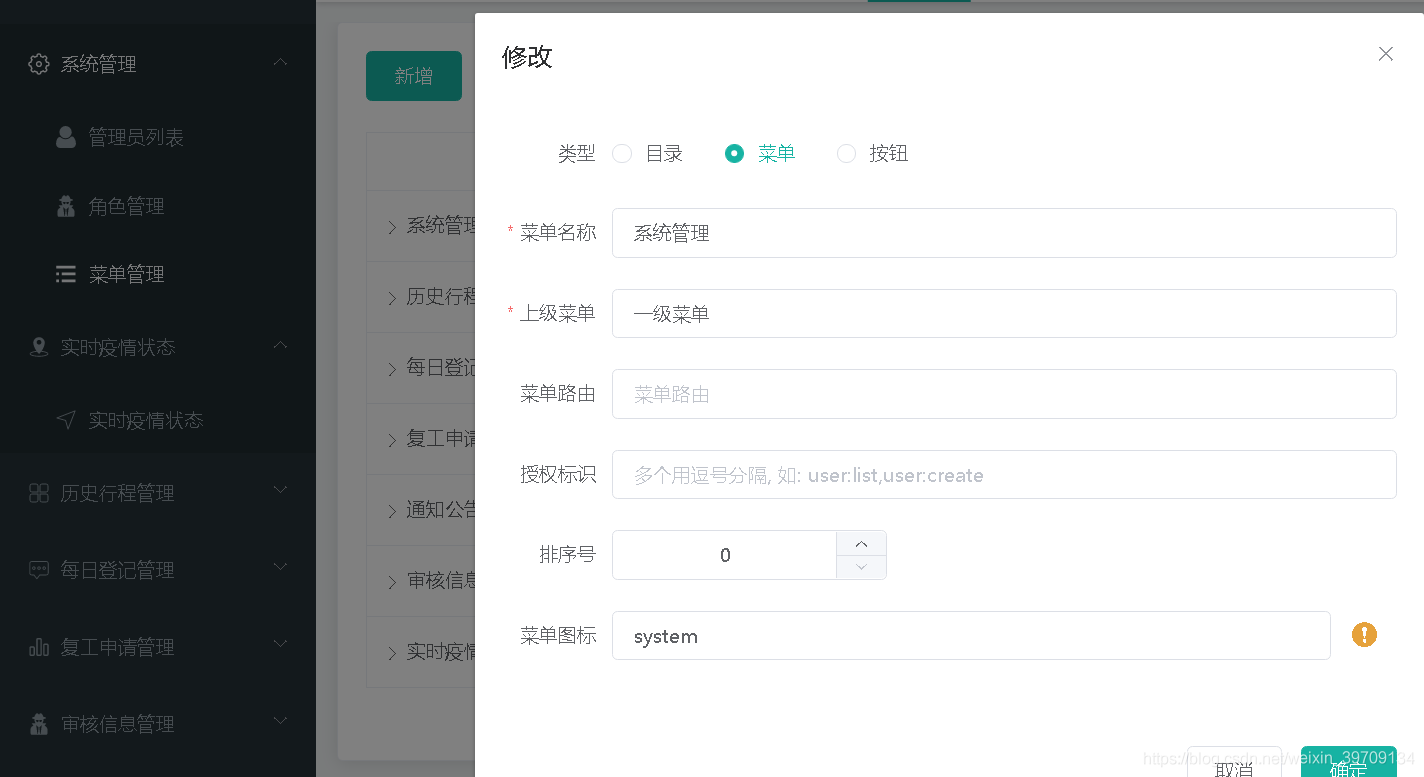Click the gear icon beside 系统管理 in sidebar
The width and height of the screenshot is (1424, 777).
pos(39,64)
